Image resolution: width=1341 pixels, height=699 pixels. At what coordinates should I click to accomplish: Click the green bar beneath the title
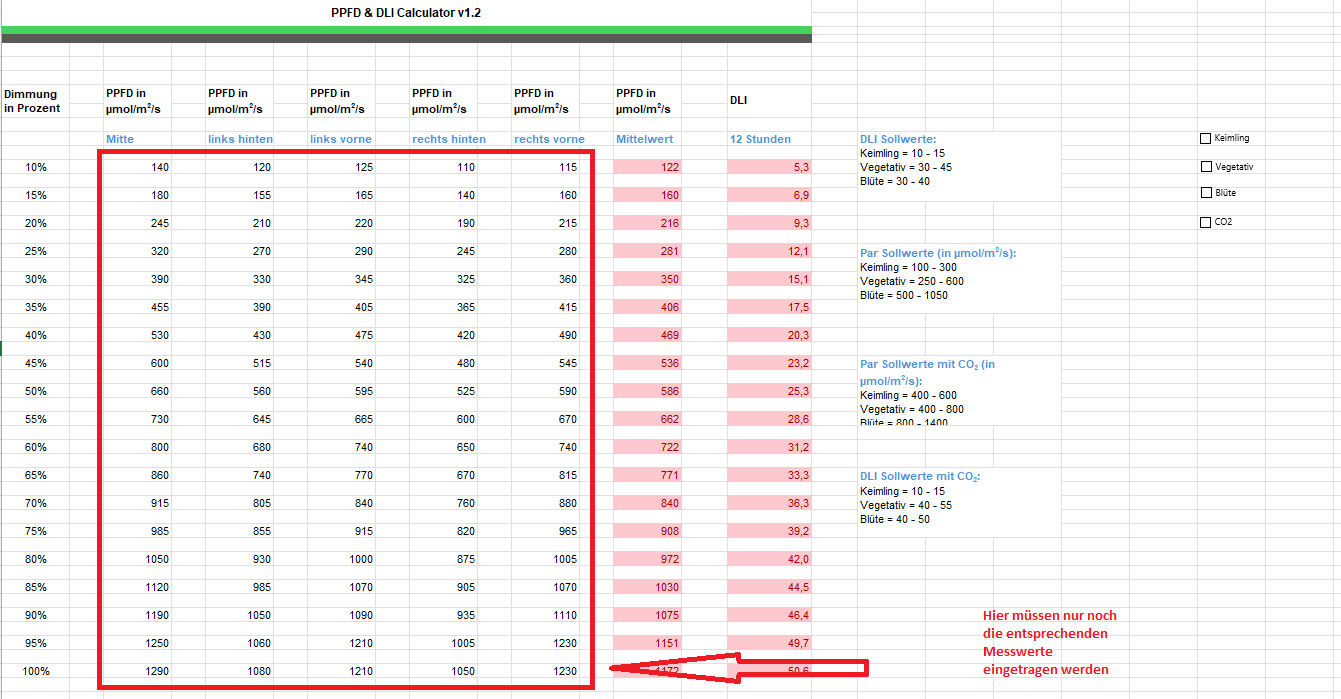[x=406, y=30]
